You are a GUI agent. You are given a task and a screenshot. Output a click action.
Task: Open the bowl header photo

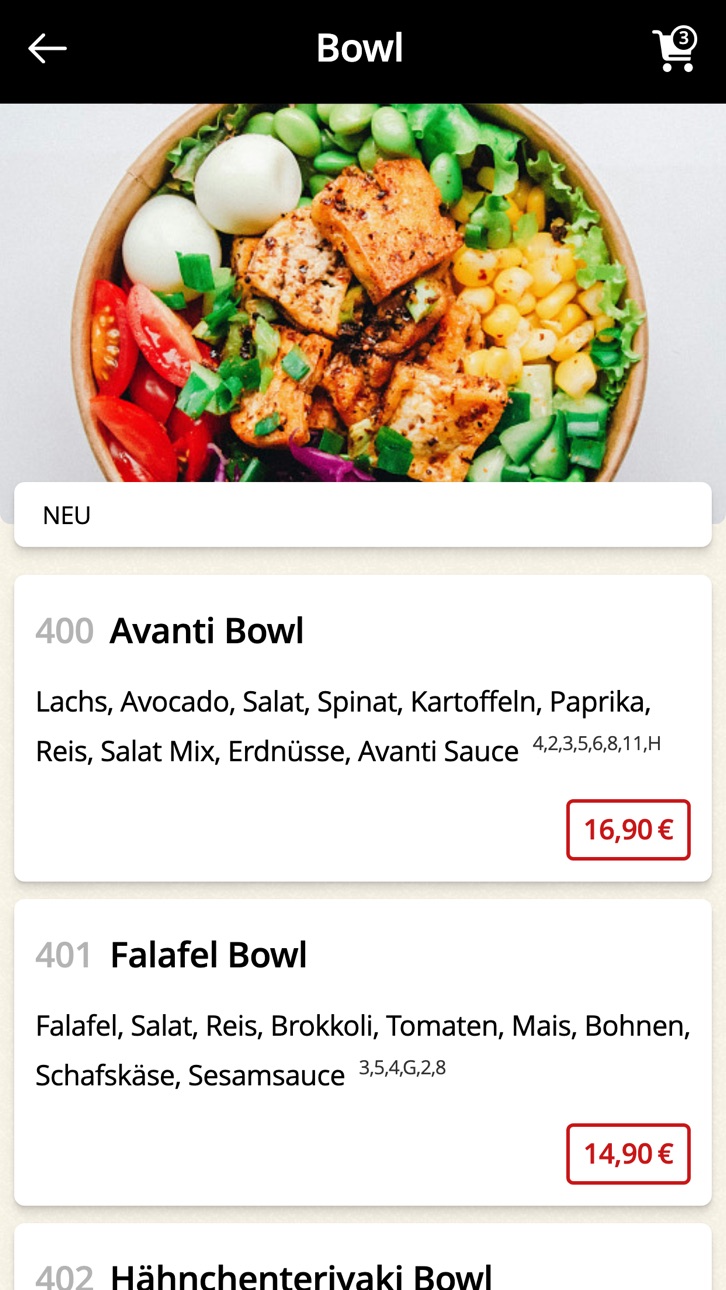[x=363, y=293]
